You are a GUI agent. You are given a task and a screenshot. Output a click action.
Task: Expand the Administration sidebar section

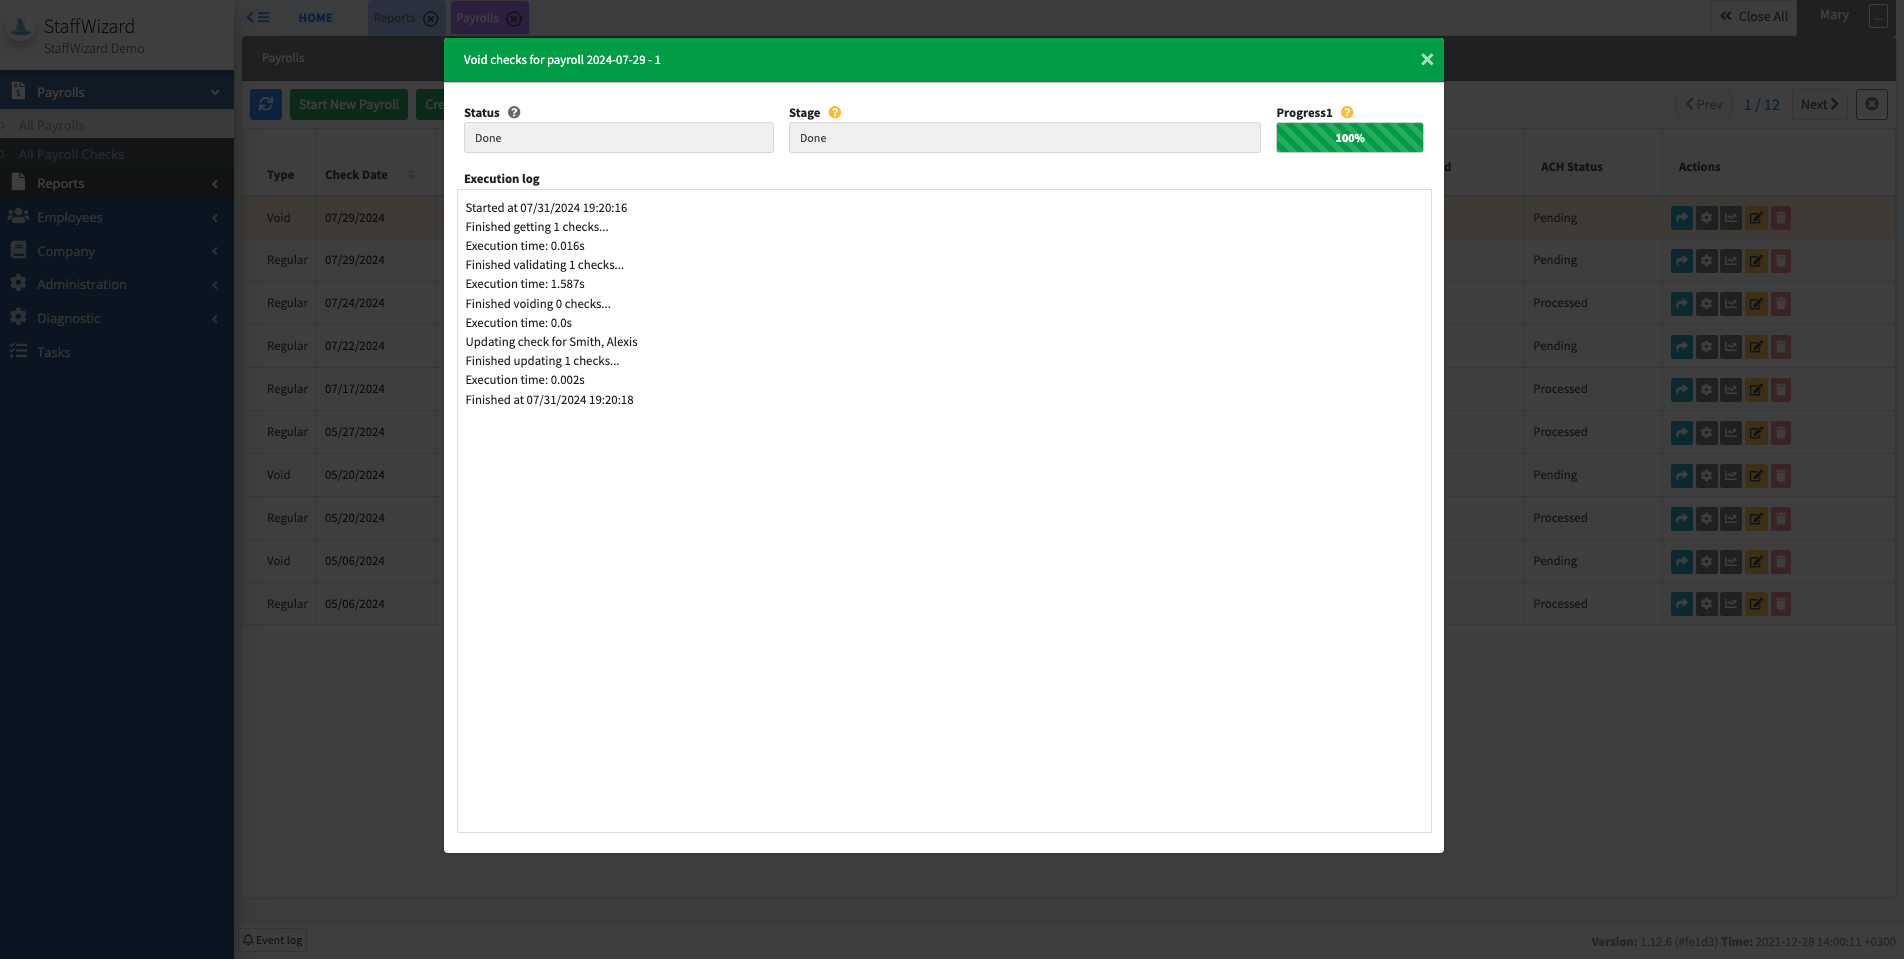click(117, 284)
